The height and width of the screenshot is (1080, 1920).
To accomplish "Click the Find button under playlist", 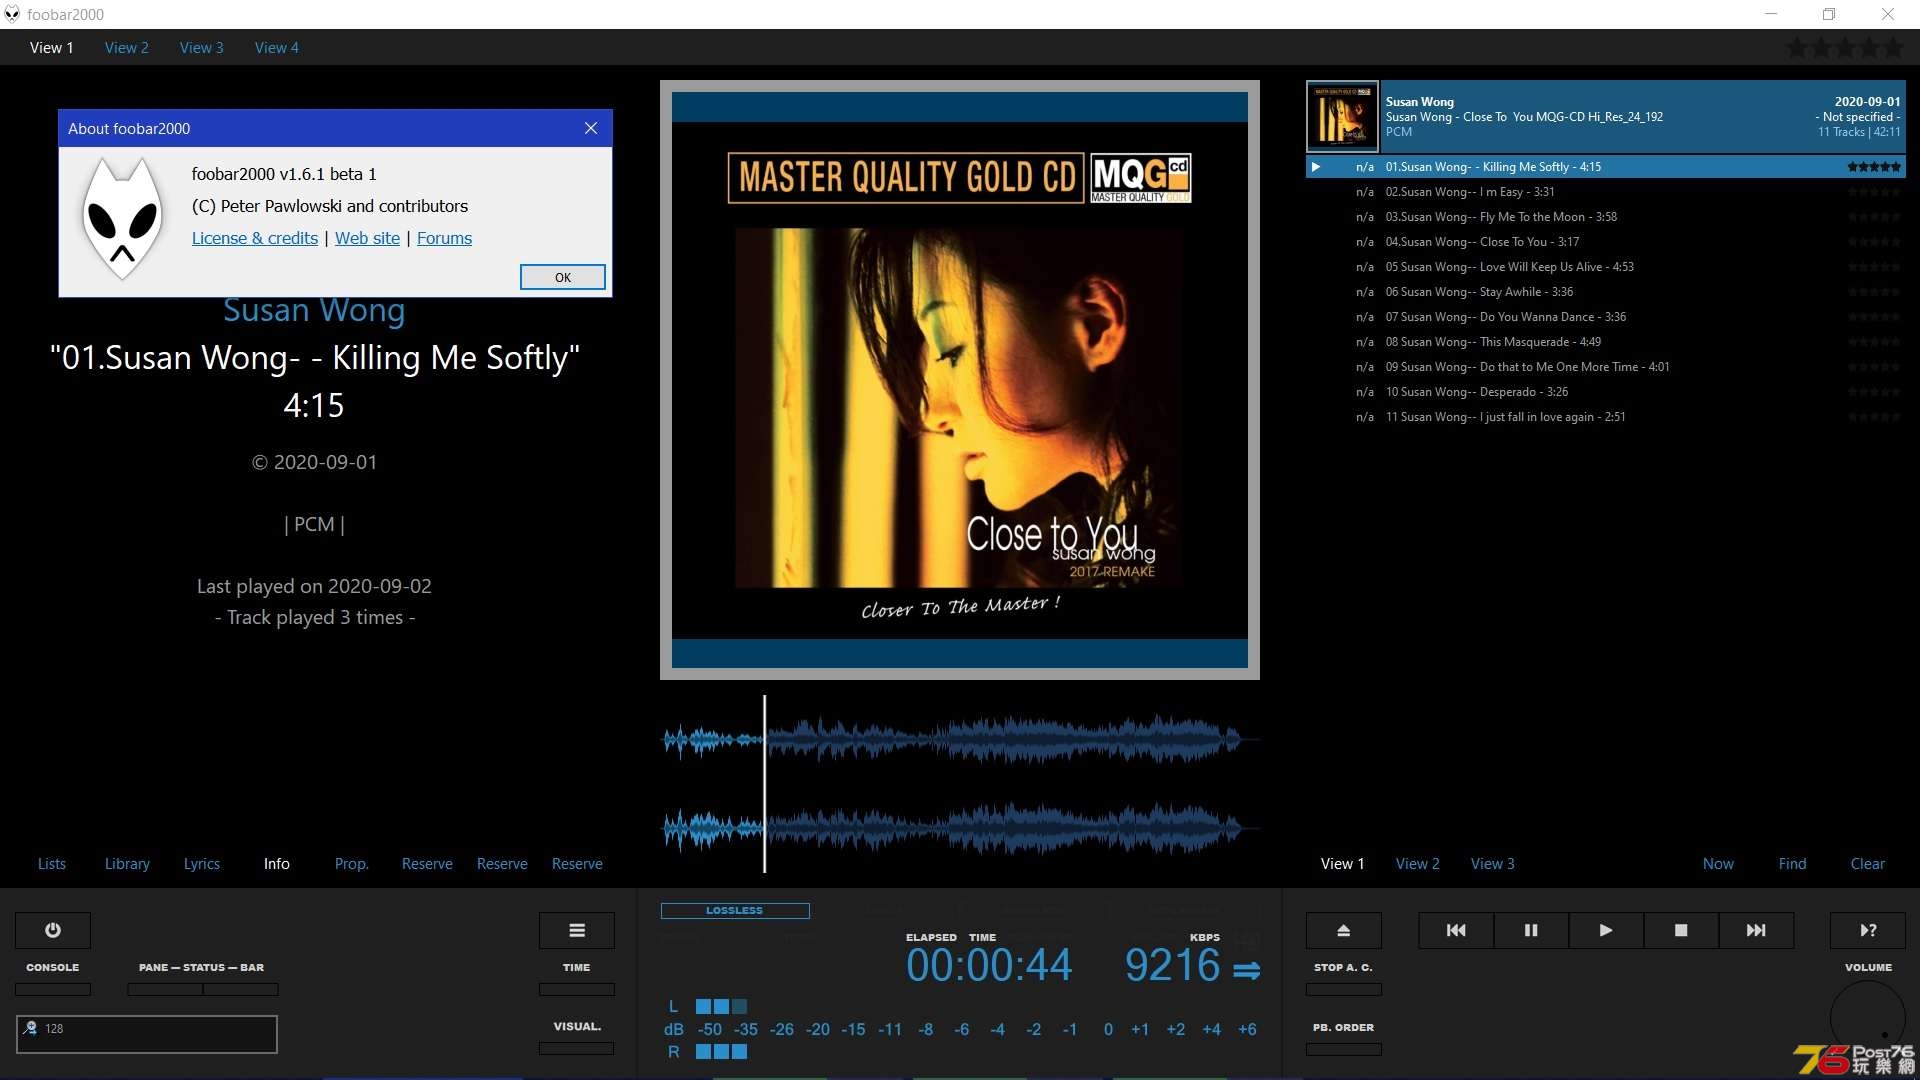I will point(1793,864).
